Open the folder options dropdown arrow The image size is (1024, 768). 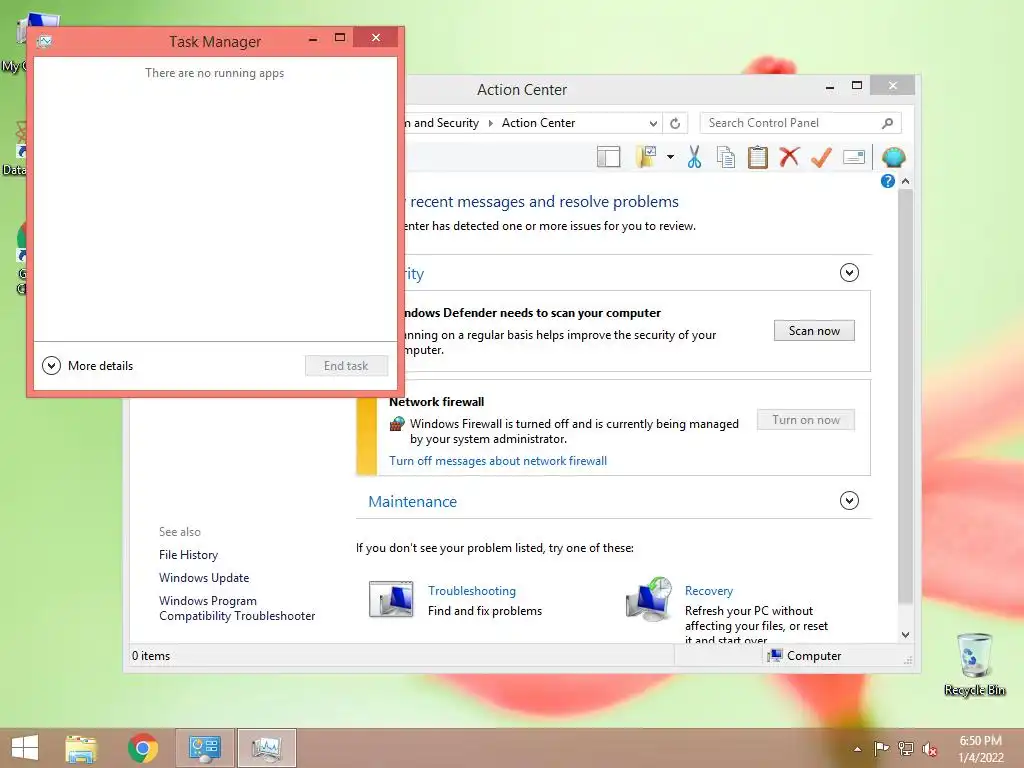click(x=670, y=157)
